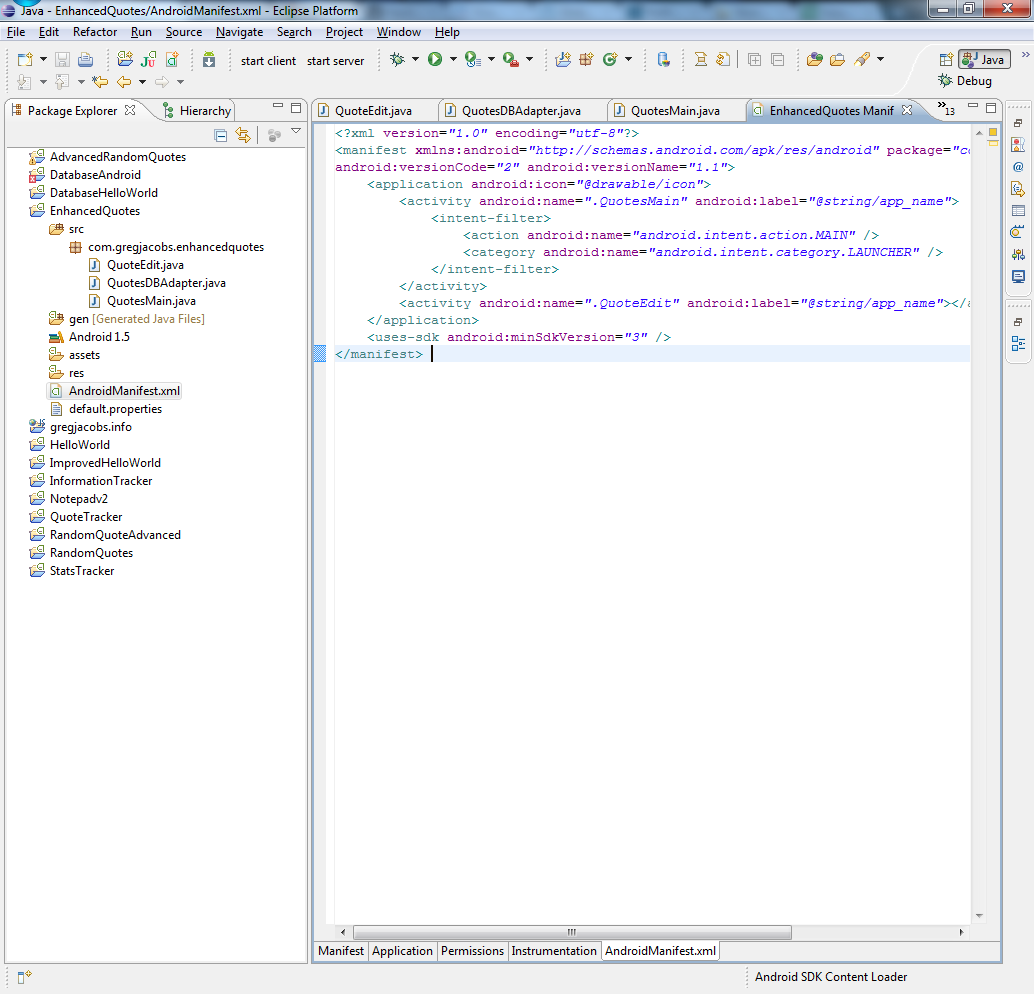1034x994 pixels.
Task: Select the Save icon on the toolbar
Action: (x=62, y=59)
